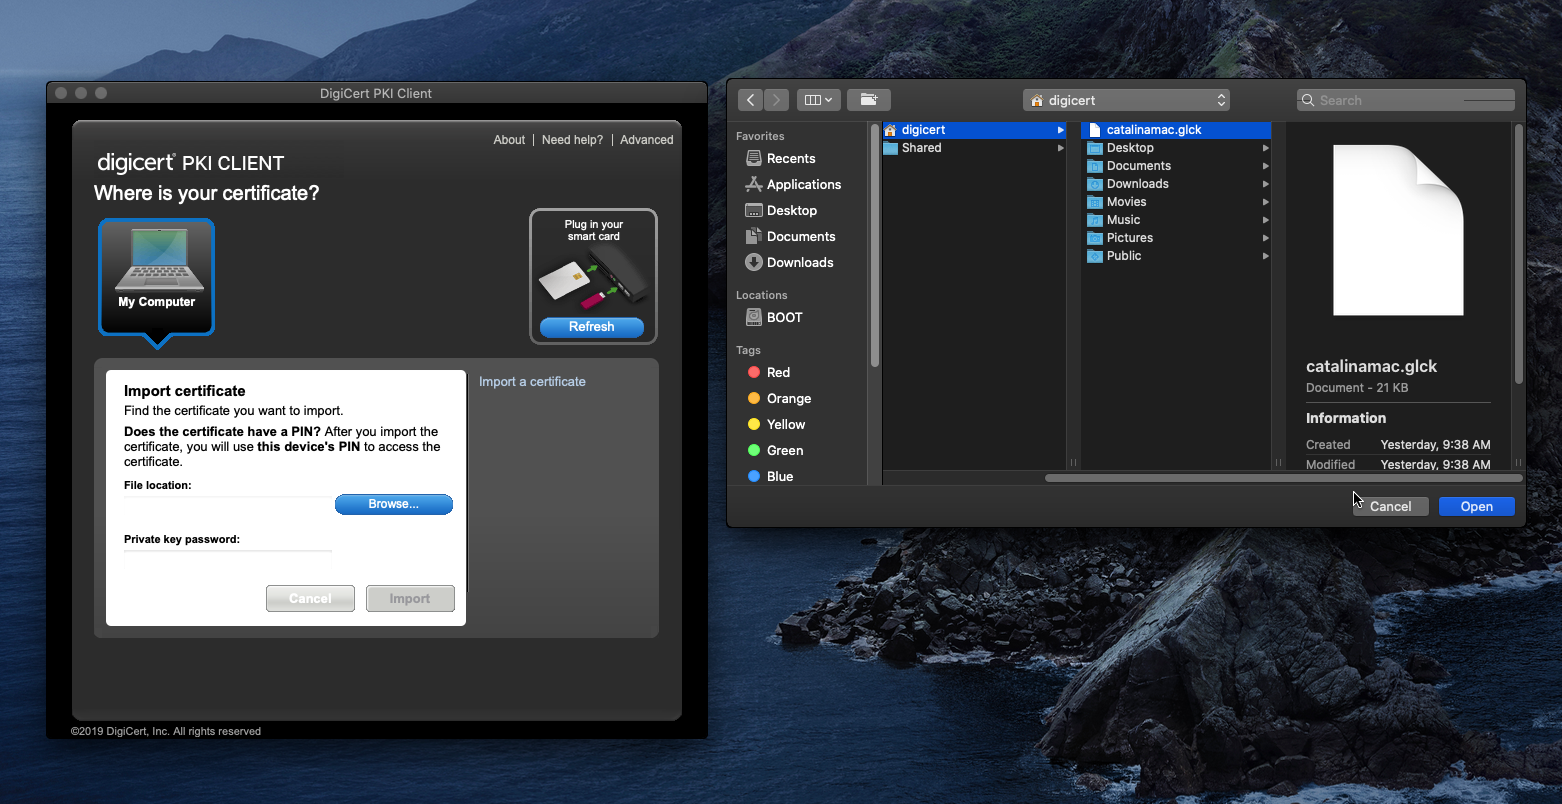Click the horizontal scrollbar in file dialog

pos(1283,478)
